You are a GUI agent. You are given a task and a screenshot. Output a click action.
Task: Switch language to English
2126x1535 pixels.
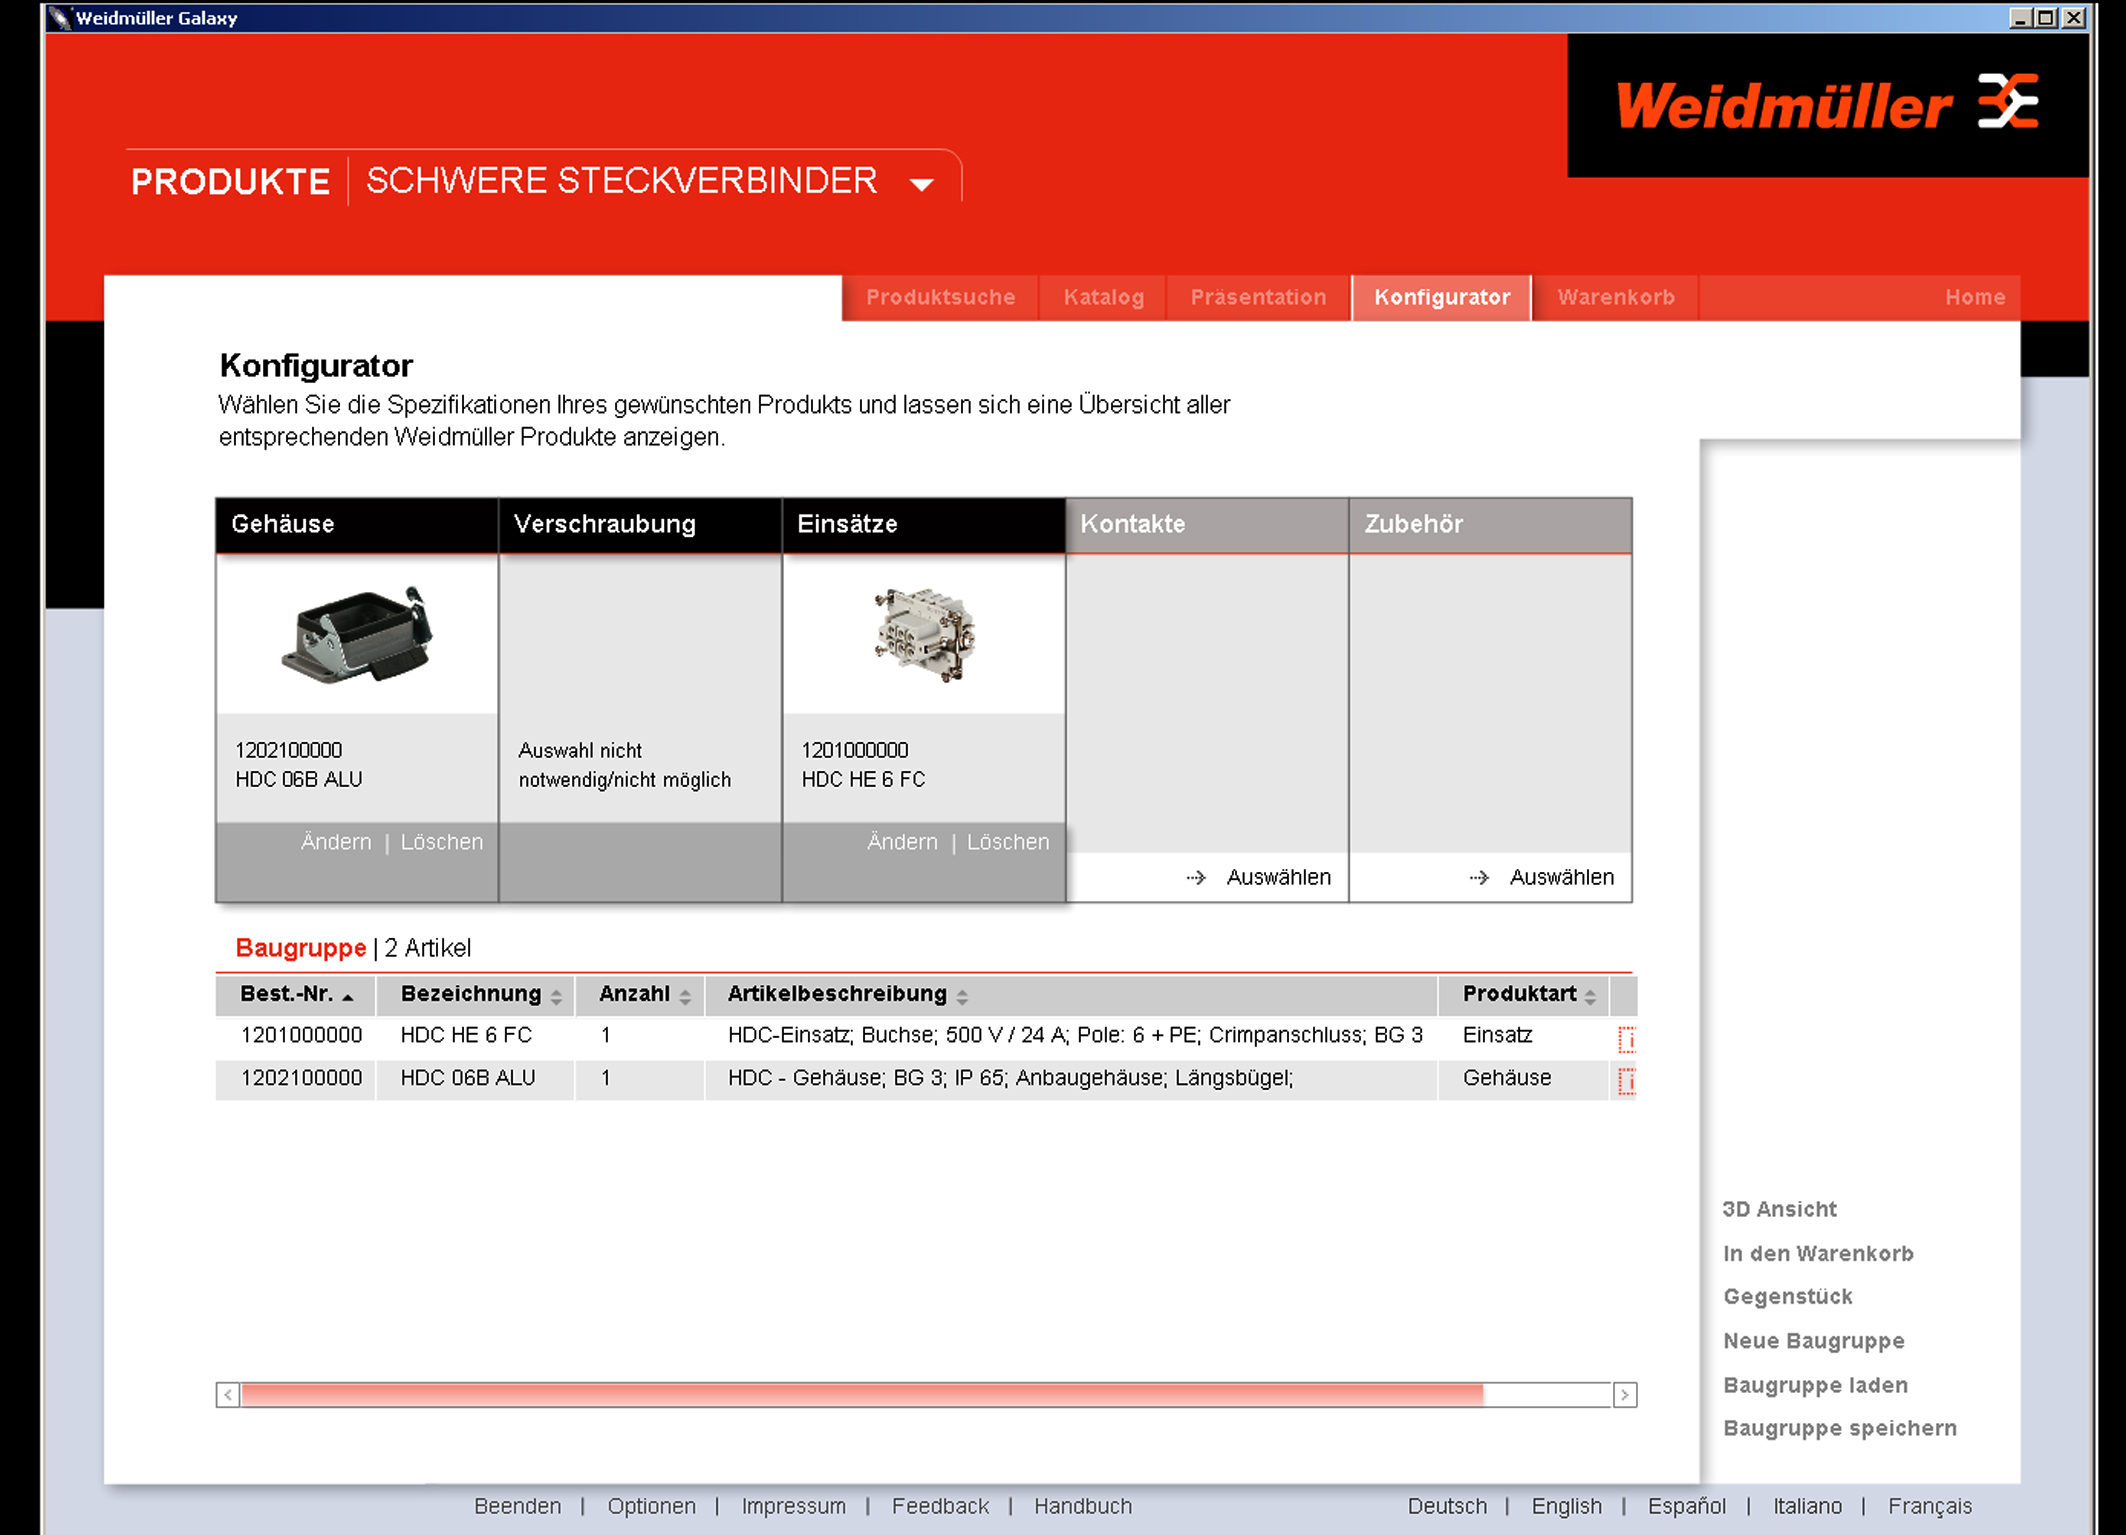tap(1566, 1506)
